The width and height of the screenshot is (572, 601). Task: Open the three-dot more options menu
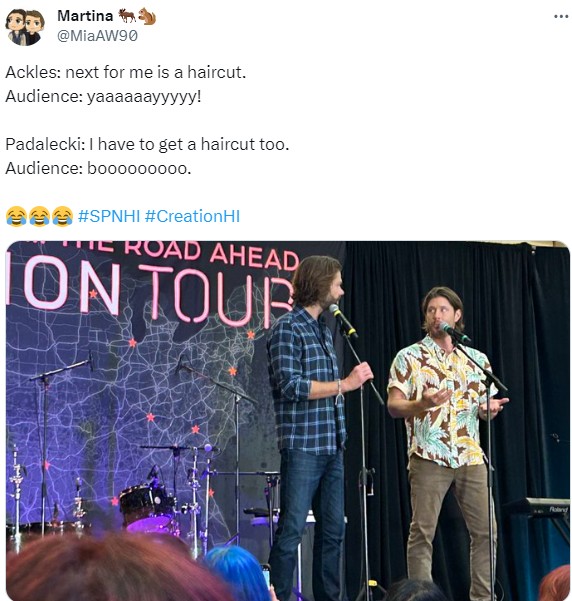point(561,16)
